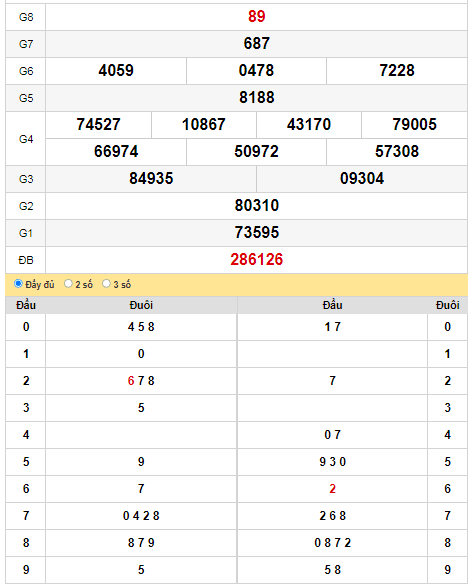Click the red special prize number 286126
The height and width of the screenshot is (588, 472).
point(256,260)
